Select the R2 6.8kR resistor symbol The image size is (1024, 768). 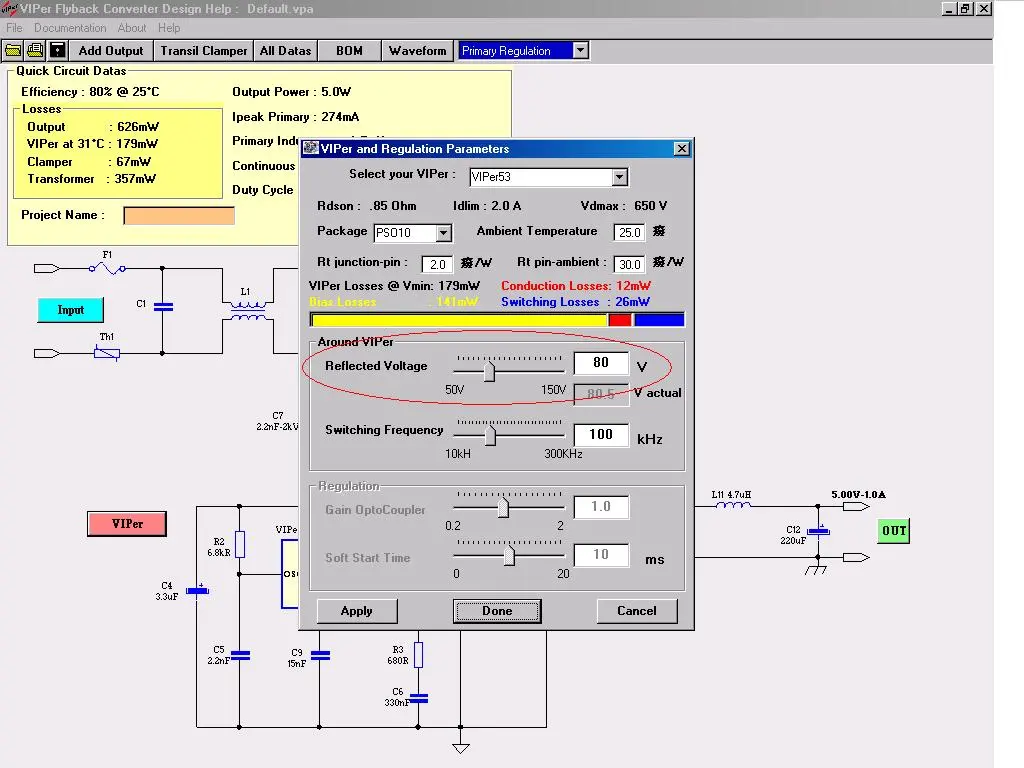click(240, 544)
